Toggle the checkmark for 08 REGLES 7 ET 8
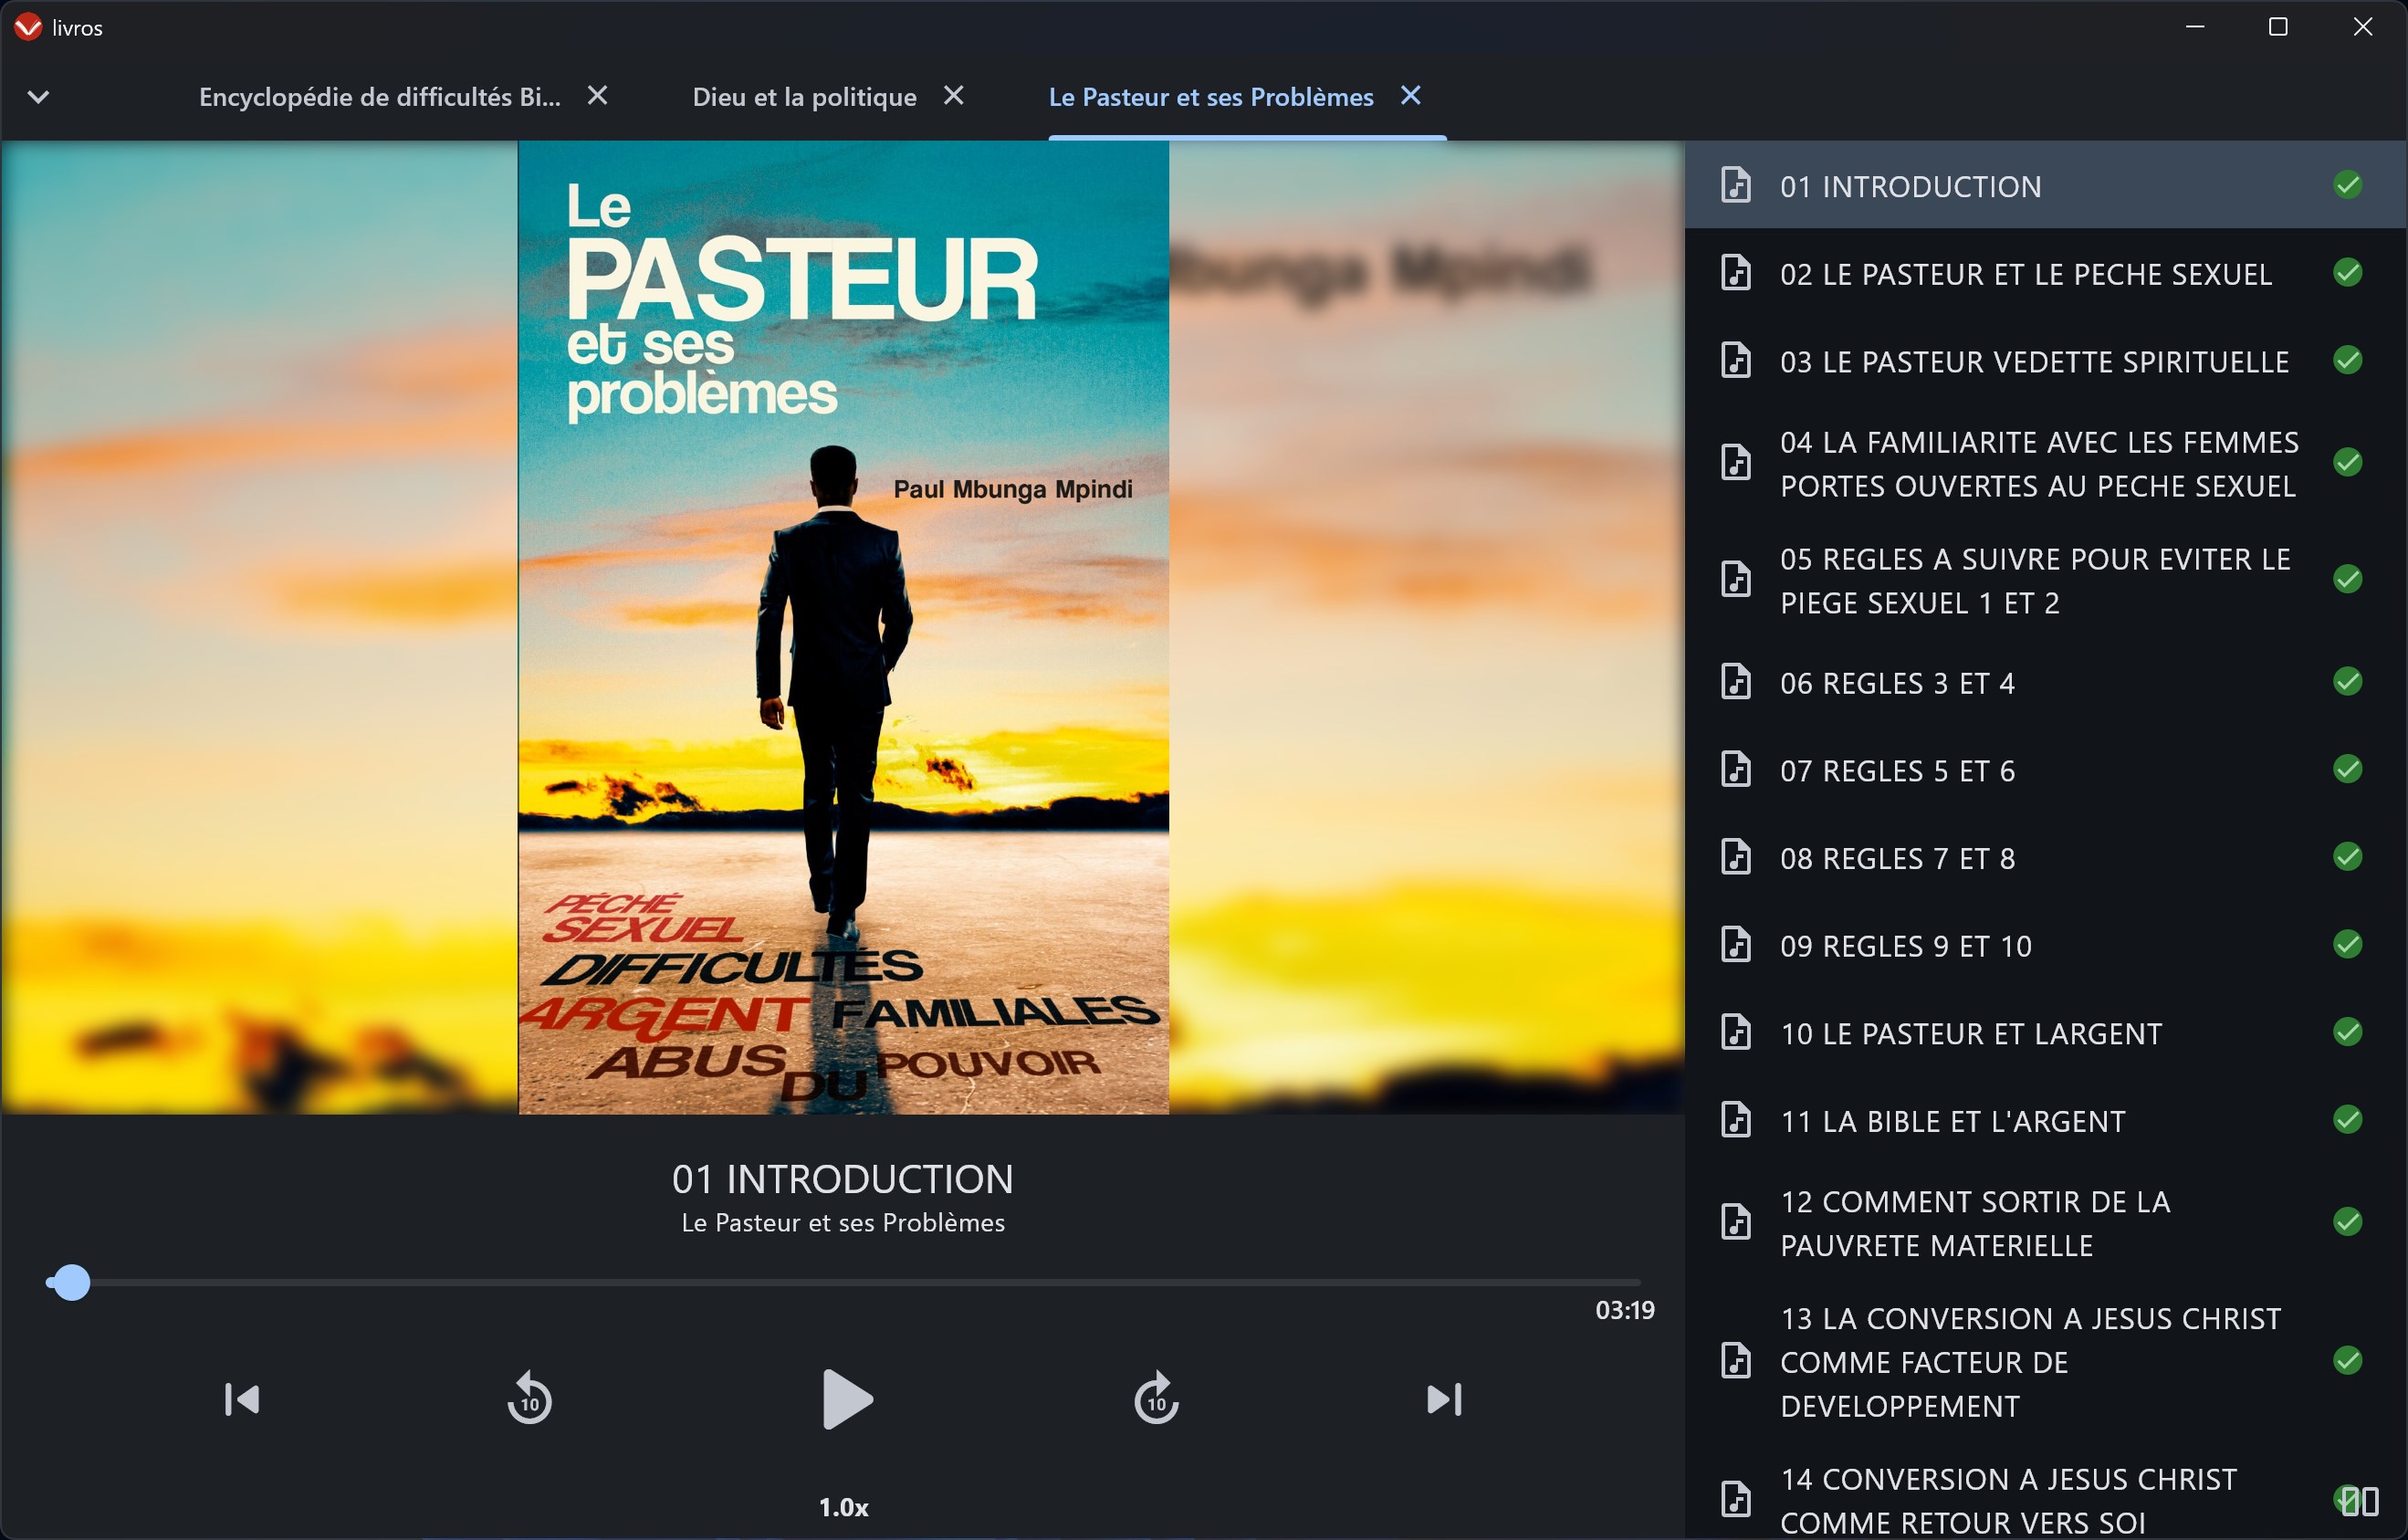The height and width of the screenshot is (1540, 2408). tap(2348, 857)
